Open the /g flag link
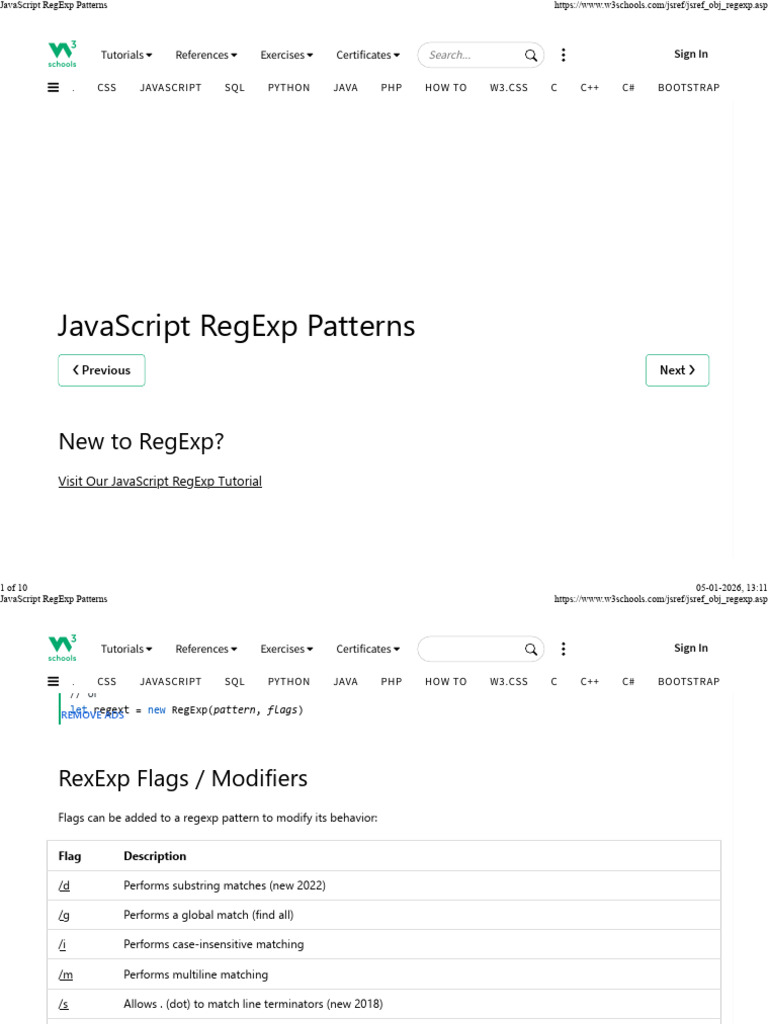768x1024 pixels. (64, 916)
